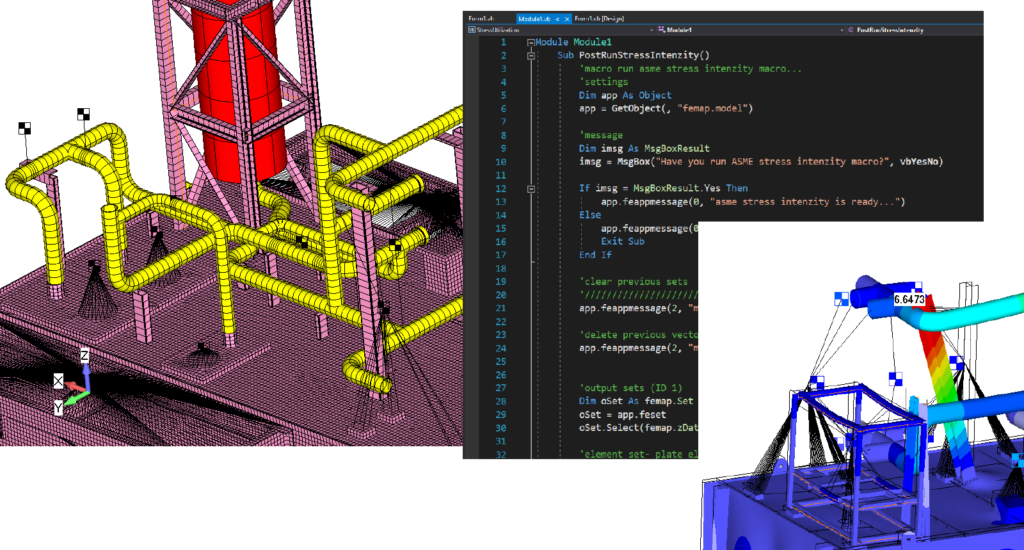Click "Exit Sub" on line 16
The width and height of the screenshot is (1024, 550).
[622, 242]
